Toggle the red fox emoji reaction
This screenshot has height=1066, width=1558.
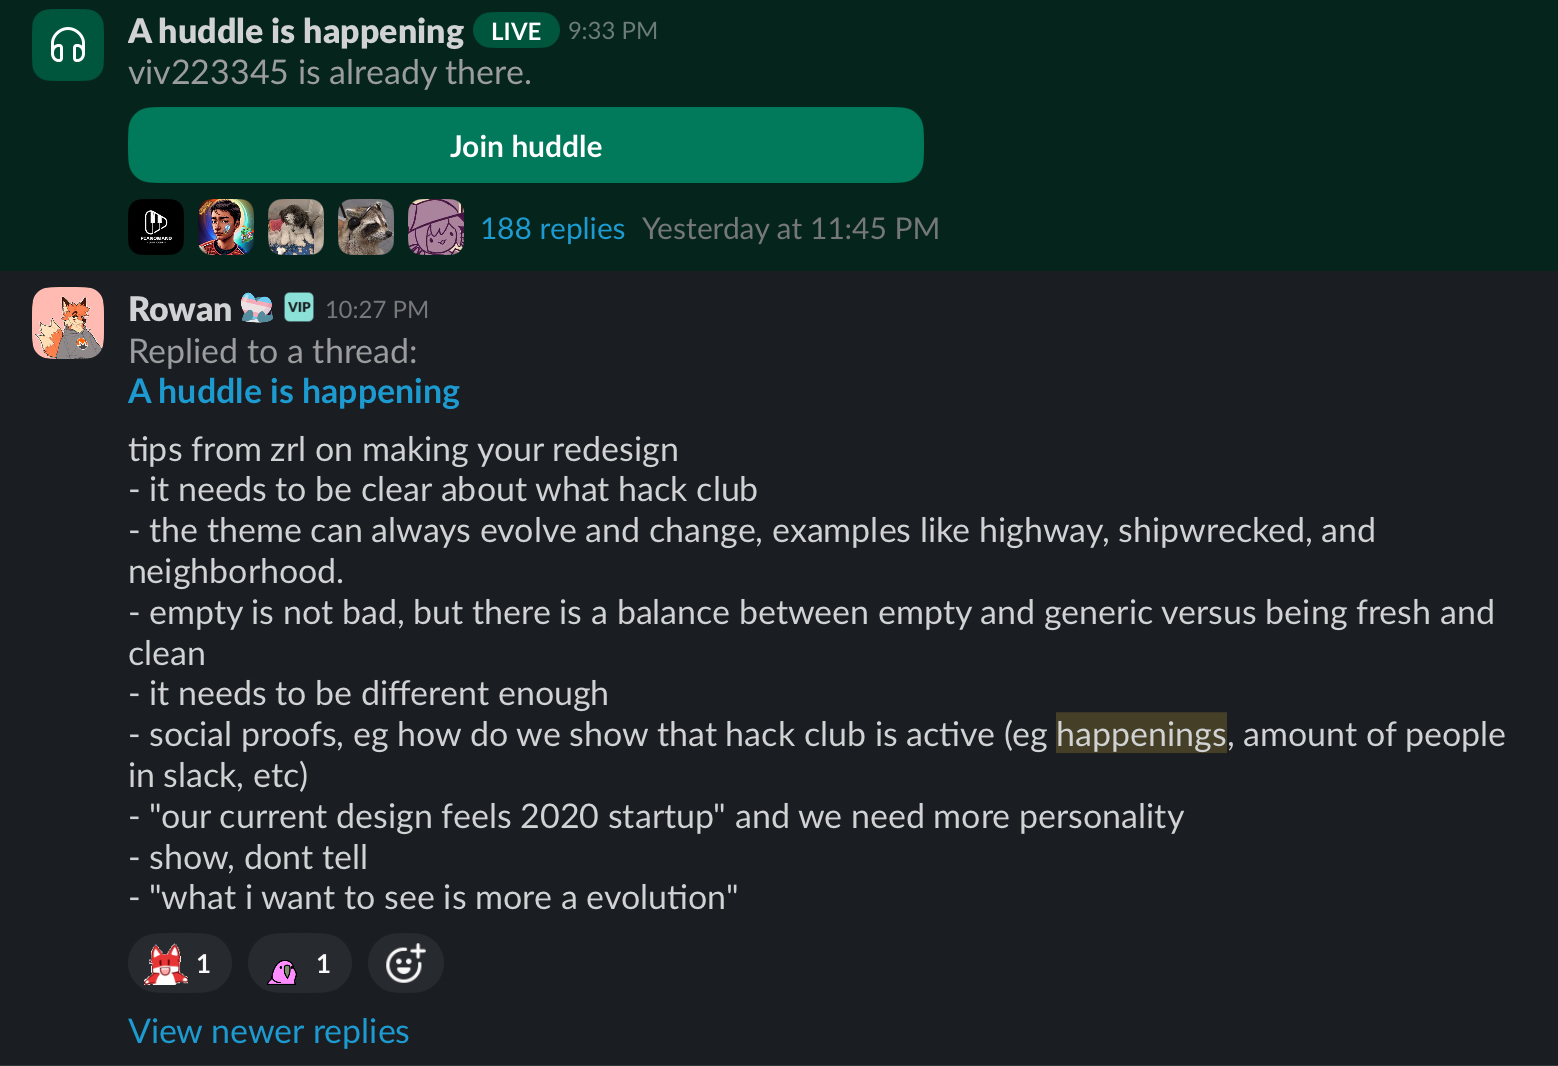pos(180,963)
